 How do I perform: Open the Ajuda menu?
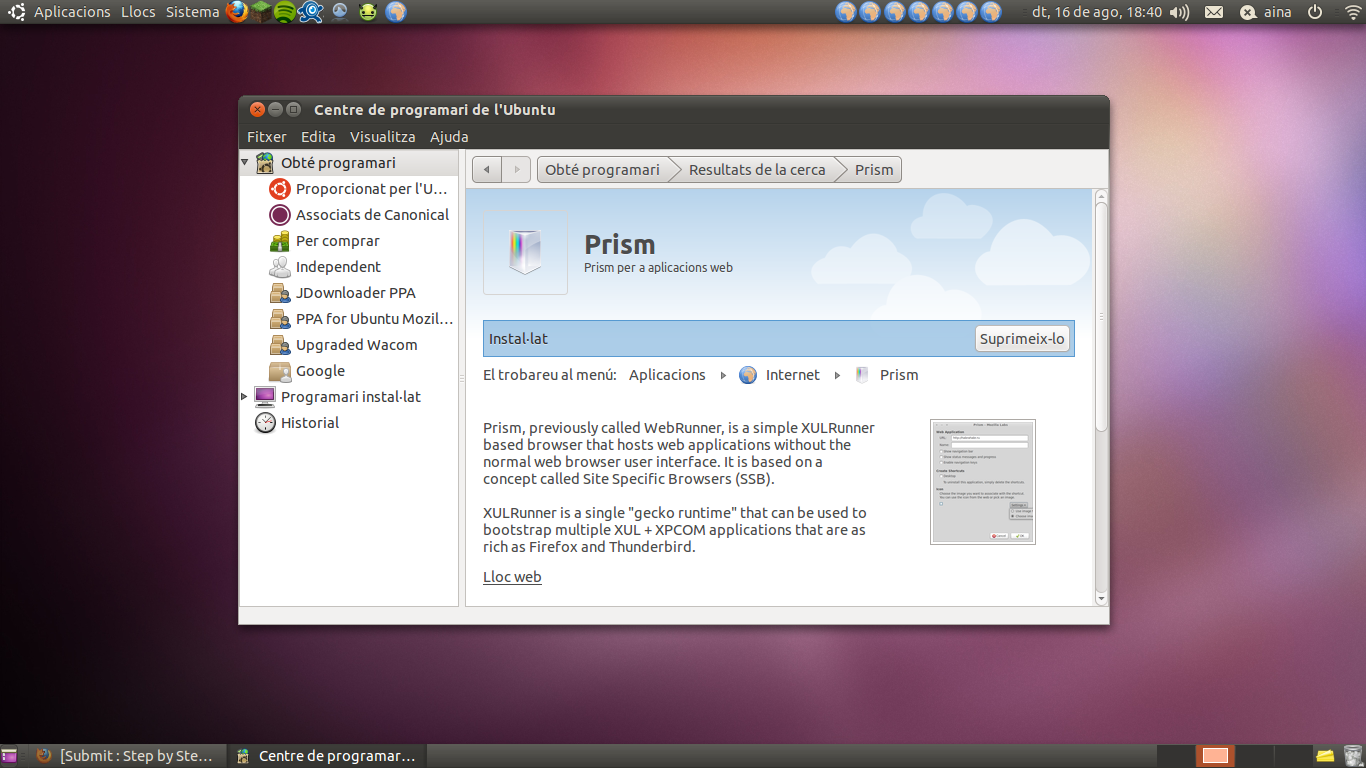449,136
